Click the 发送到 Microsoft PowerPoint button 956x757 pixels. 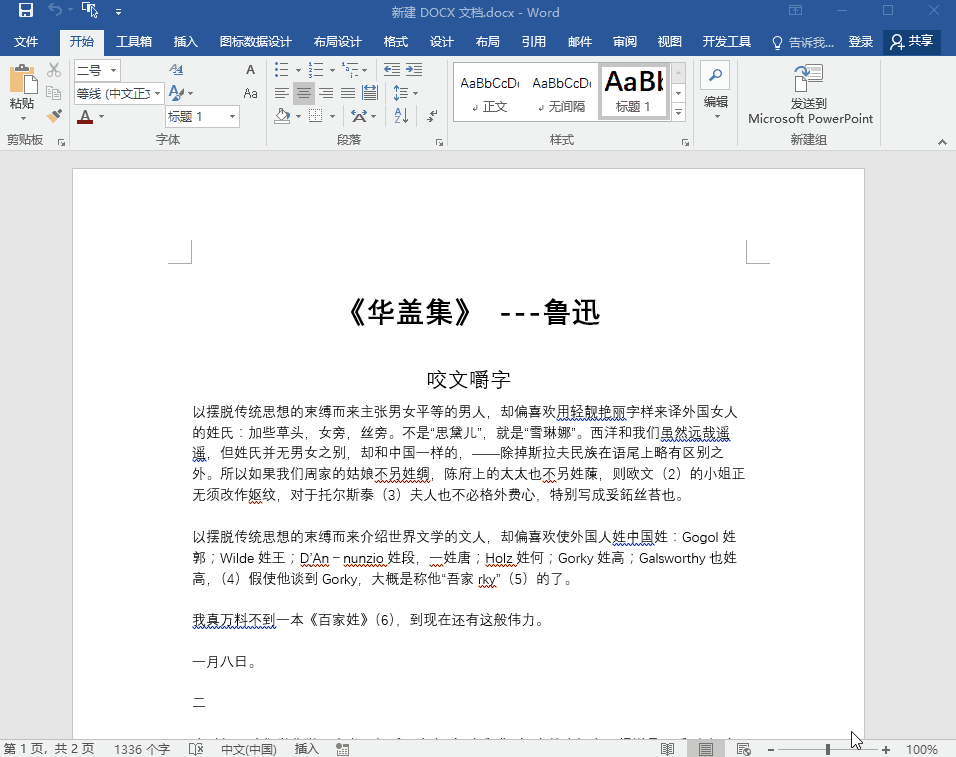(x=808, y=90)
